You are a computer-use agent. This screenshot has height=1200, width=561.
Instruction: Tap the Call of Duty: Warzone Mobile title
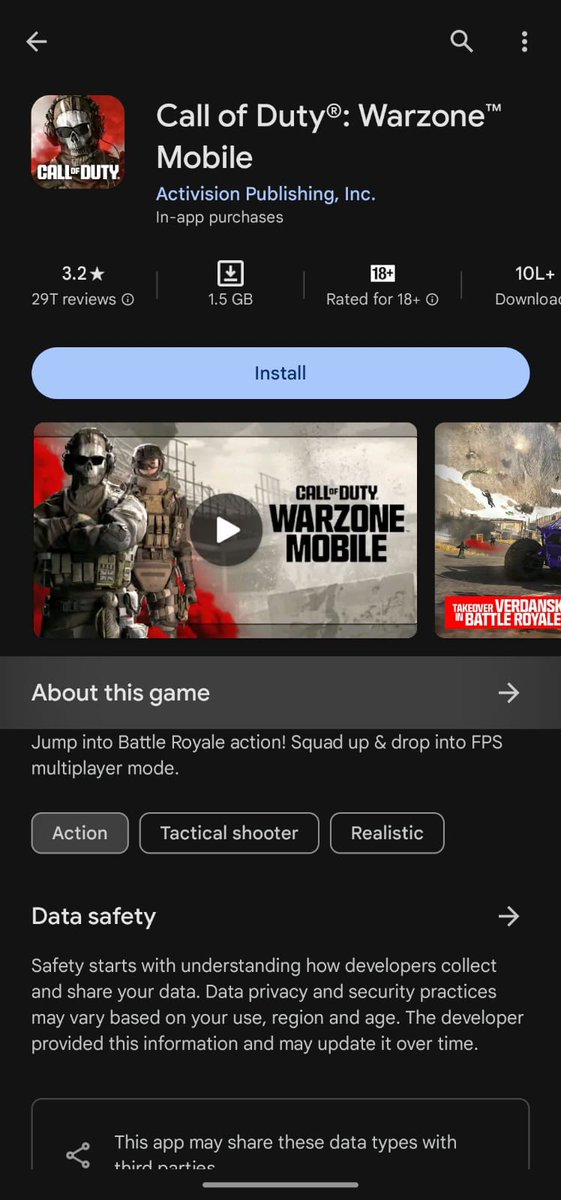point(329,136)
